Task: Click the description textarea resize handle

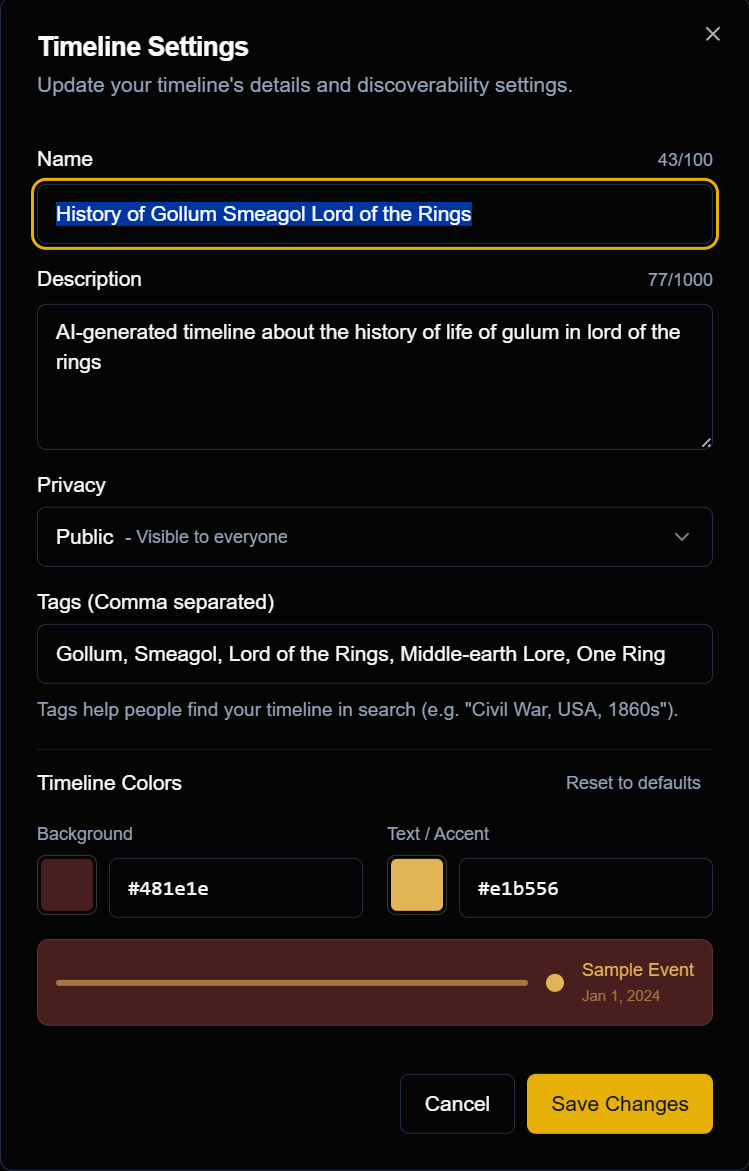Action: 706,442
